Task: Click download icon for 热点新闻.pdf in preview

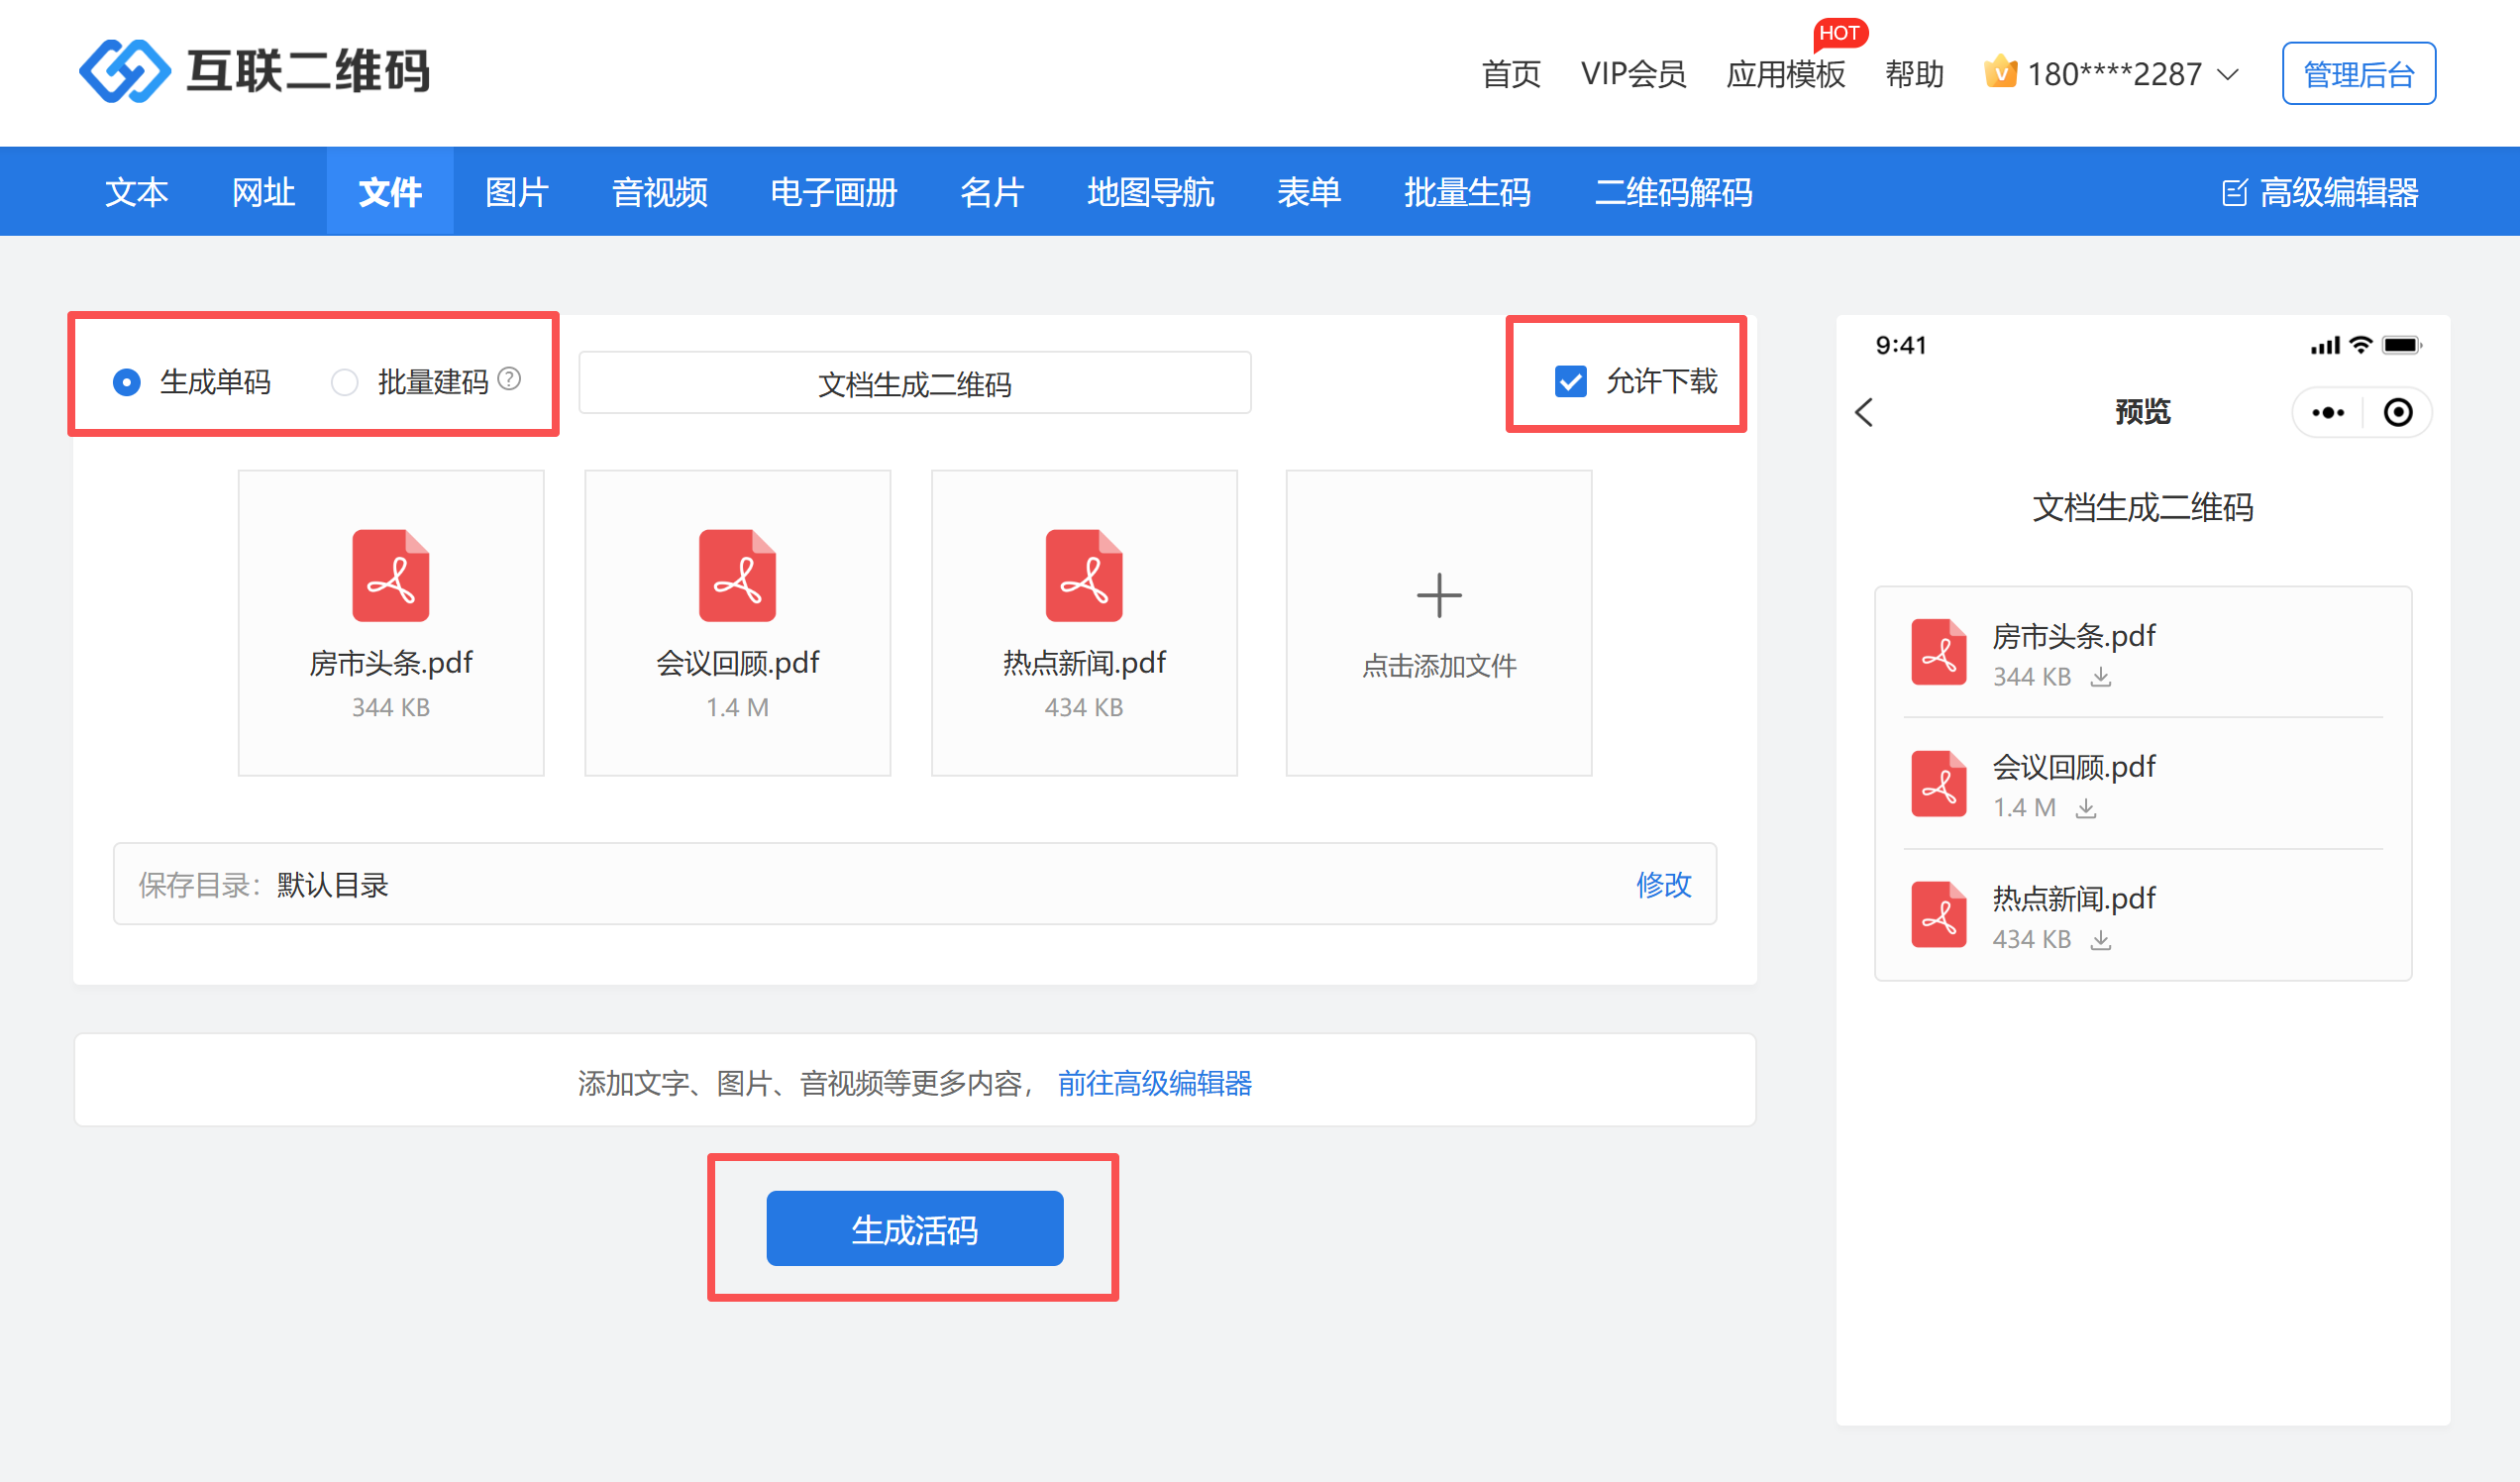Action: 2101,940
